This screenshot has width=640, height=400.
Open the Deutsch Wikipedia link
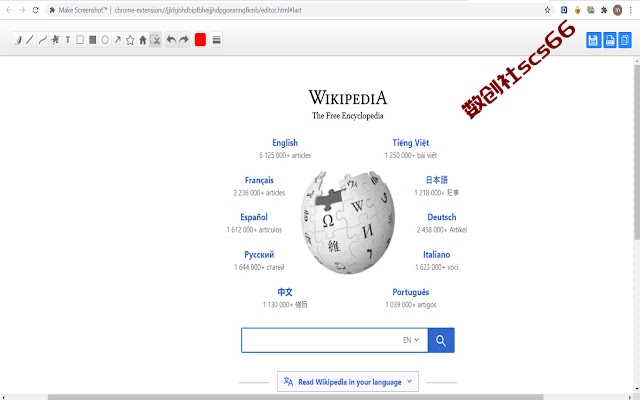442,217
